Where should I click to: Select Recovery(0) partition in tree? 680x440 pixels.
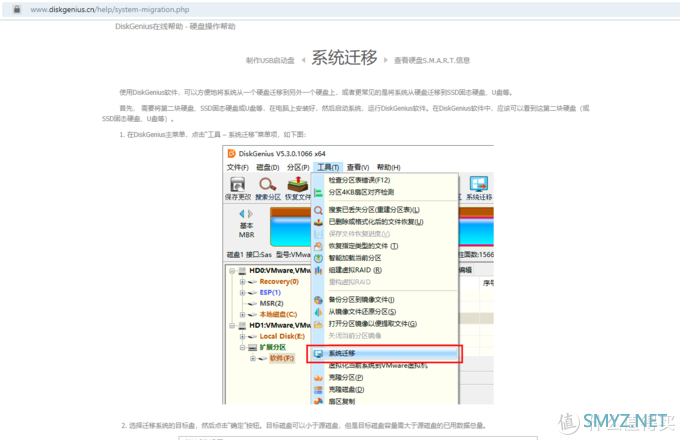coord(279,282)
